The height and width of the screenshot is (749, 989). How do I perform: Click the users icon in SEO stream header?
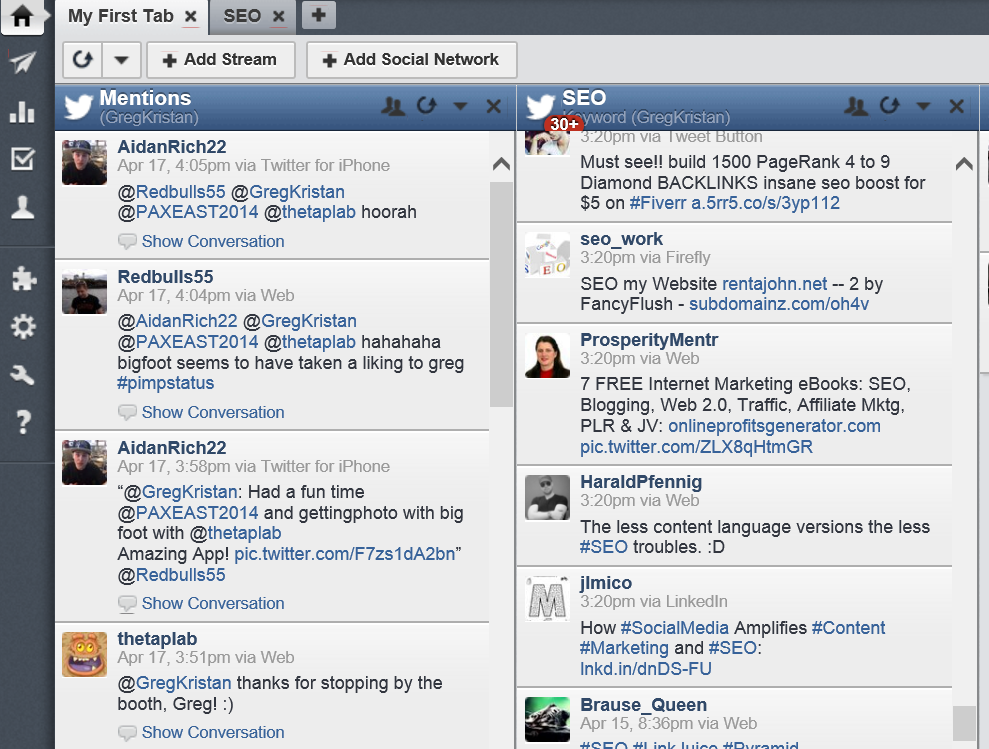click(856, 106)
